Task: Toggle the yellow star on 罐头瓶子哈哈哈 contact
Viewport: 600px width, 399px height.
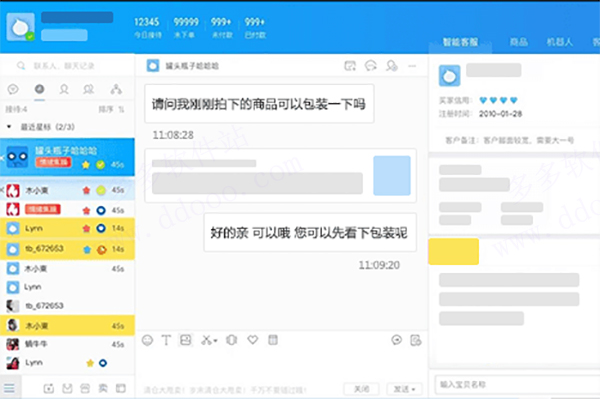Action: [x=86, y=165]
